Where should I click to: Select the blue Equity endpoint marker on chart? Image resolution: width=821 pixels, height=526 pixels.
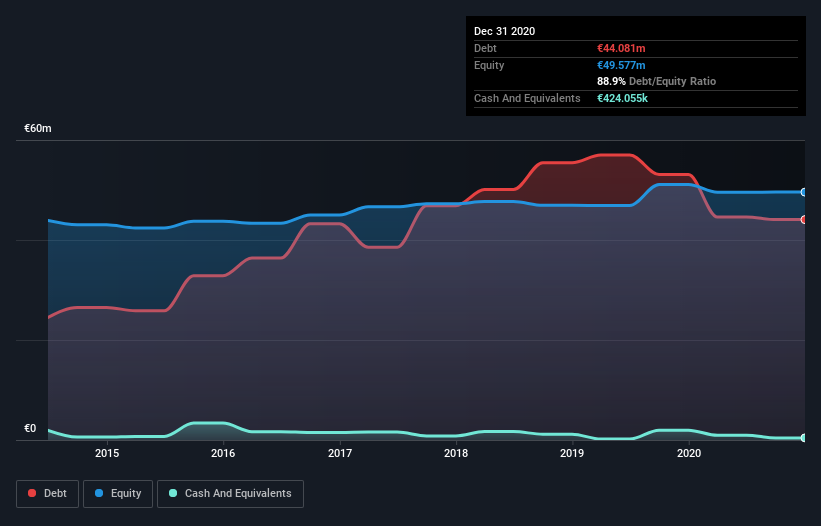pos(804,192)
